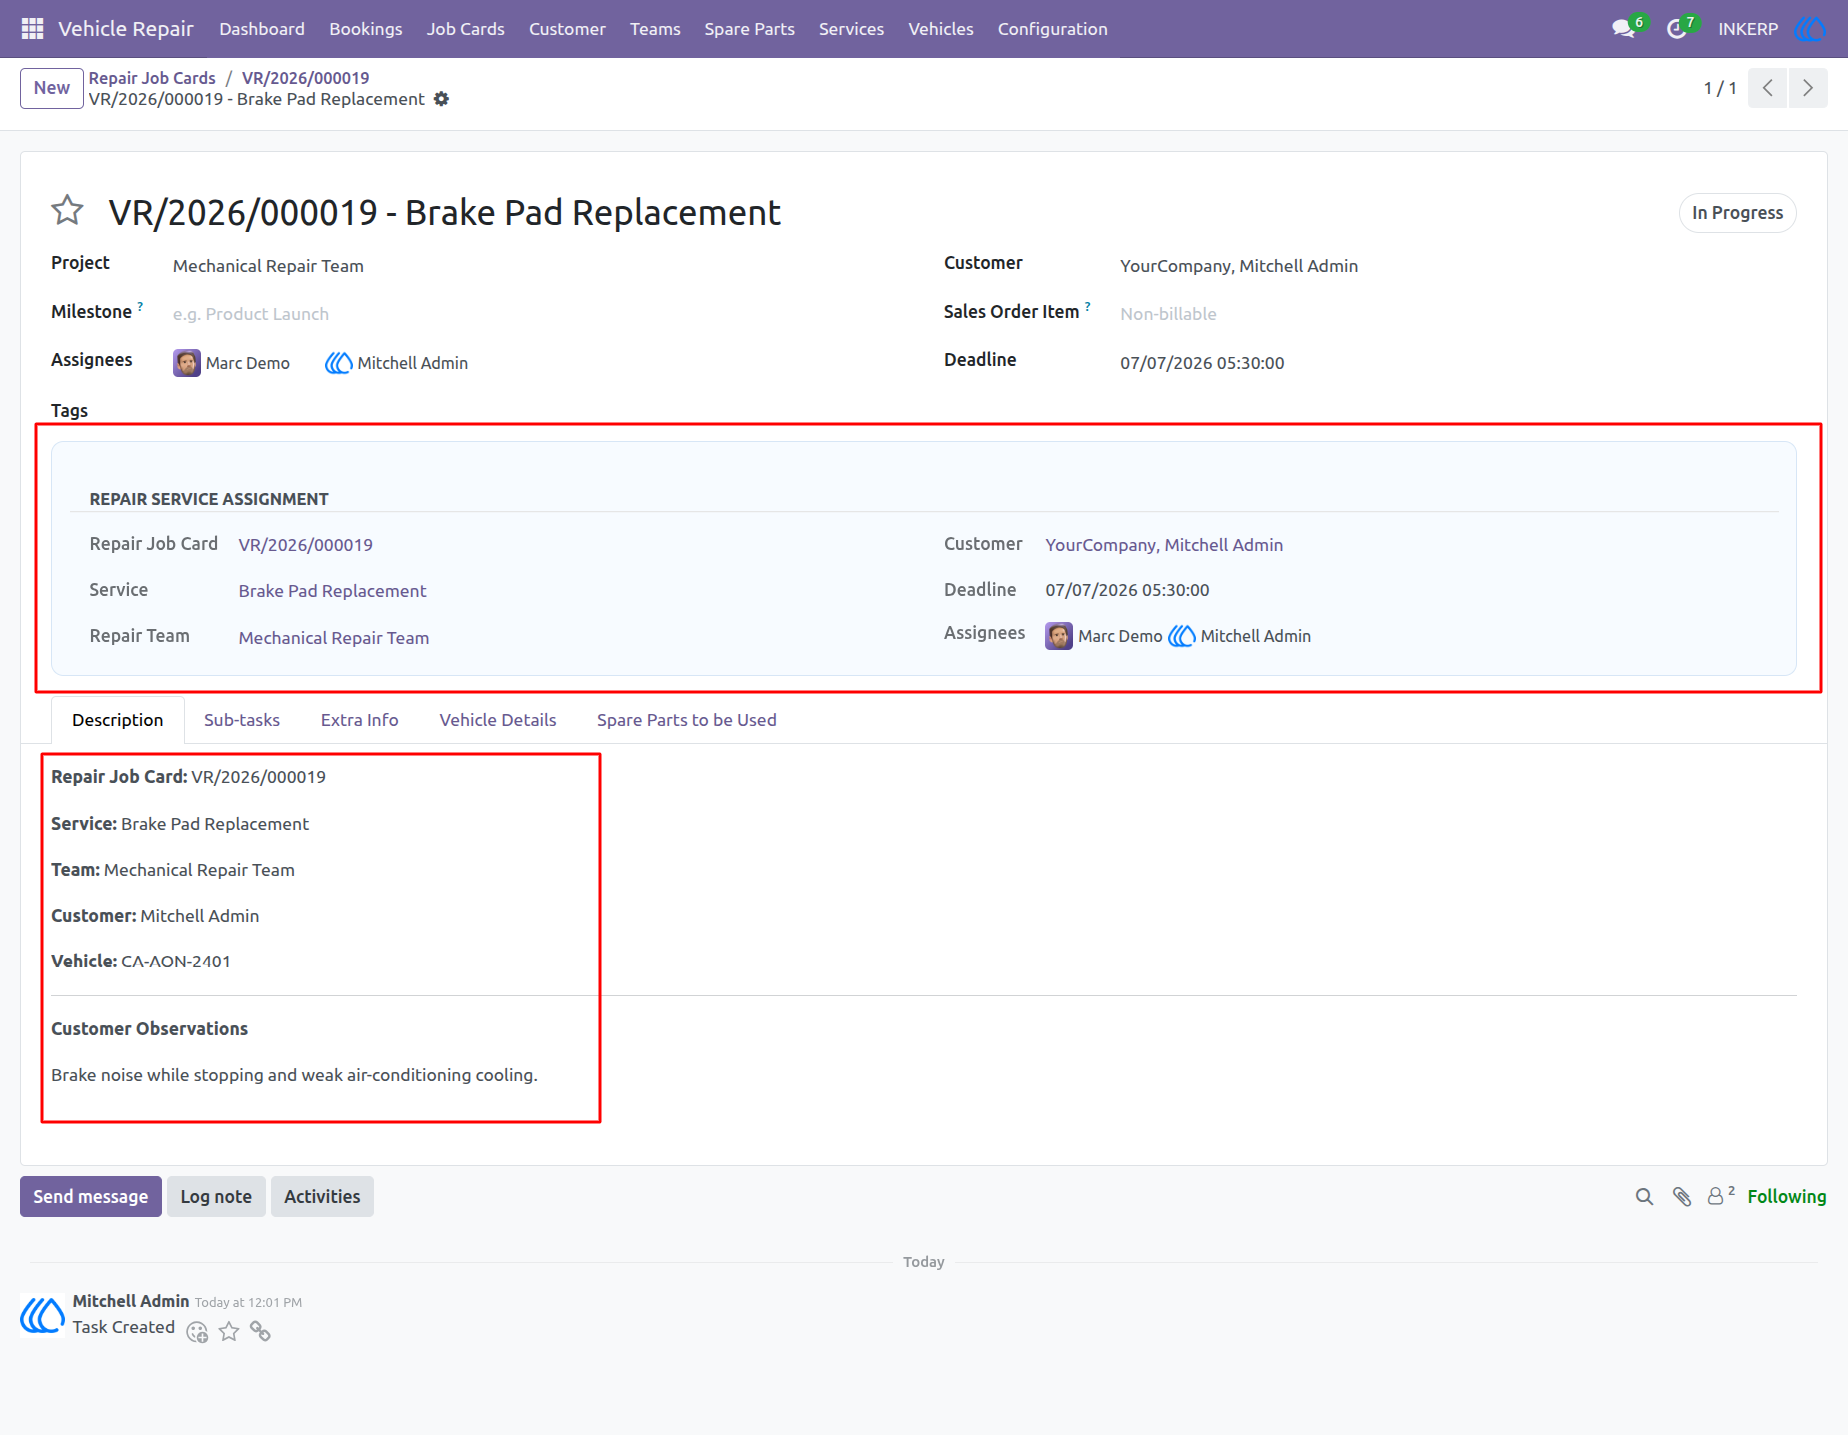The height and width of the screenshot is (1435, 1848).
Task: Switch to the Extra Info tab
Action: point(360,720)
